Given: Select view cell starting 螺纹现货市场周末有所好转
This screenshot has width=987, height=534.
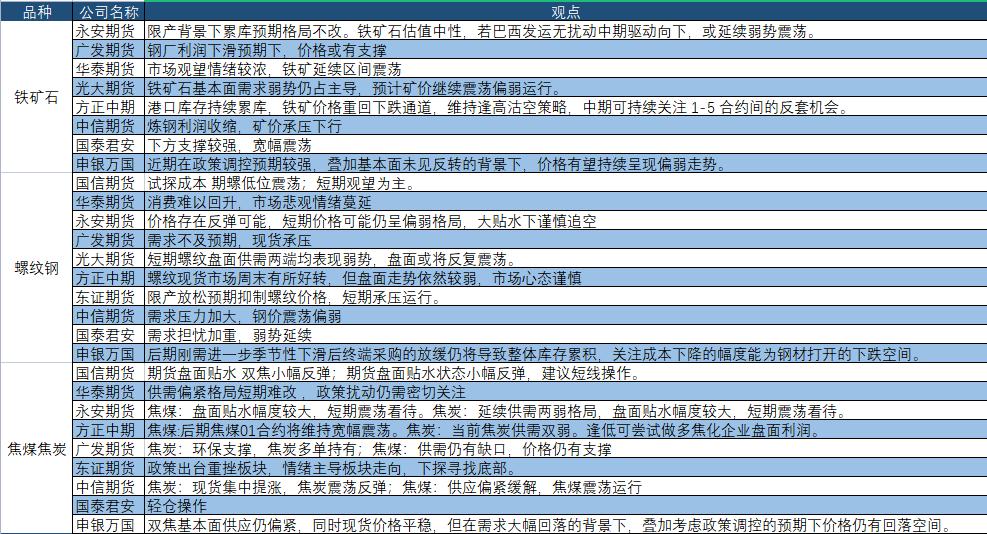Looking at the screenshot, I should tap(565, 278).
